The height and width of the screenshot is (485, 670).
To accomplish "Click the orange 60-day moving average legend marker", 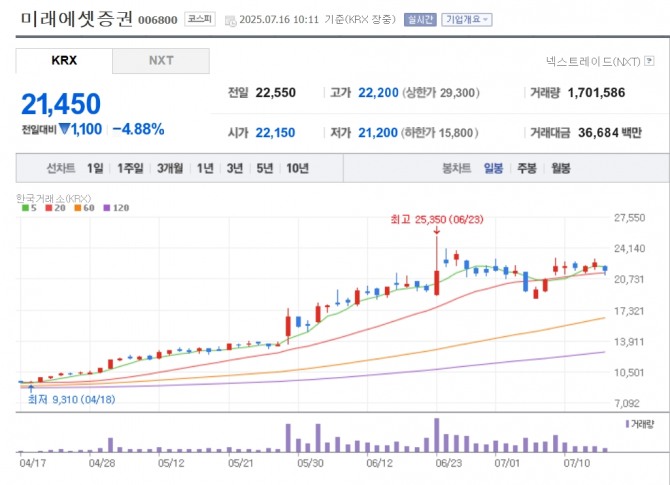I will tap(79, 208).
